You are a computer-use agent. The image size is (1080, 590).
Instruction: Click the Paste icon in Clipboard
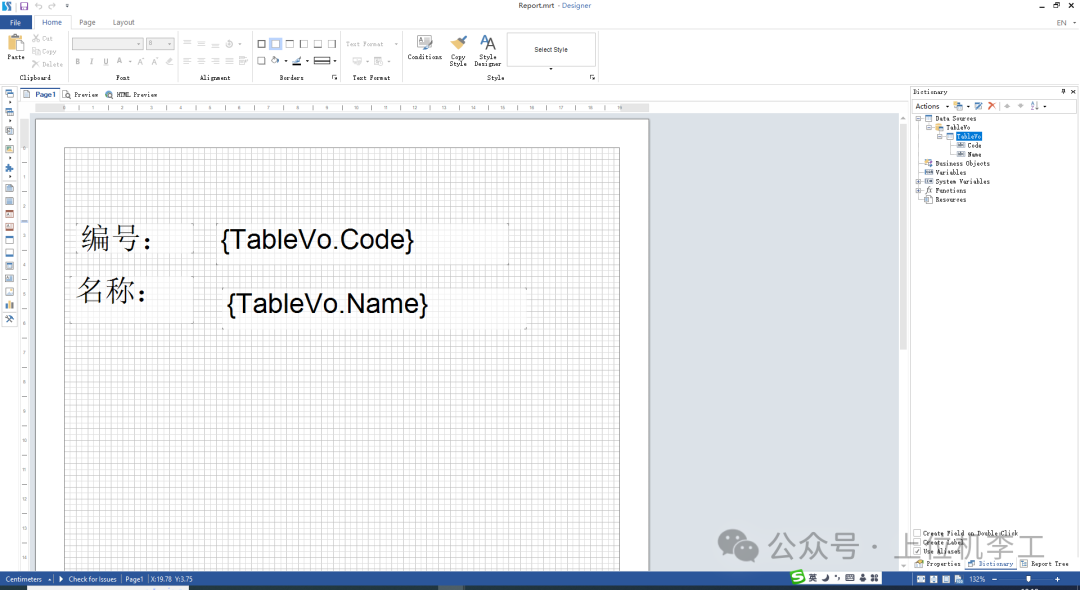click(x=16, y=43)
